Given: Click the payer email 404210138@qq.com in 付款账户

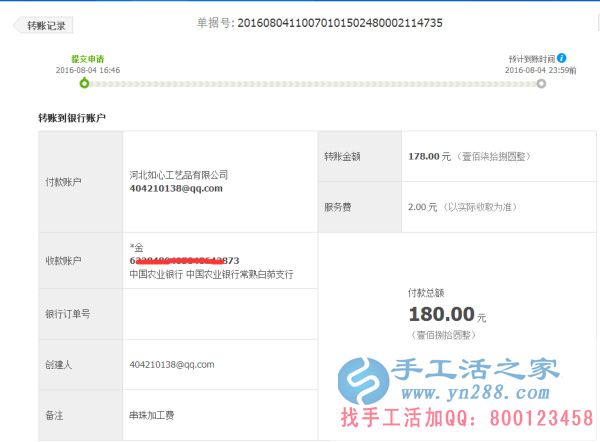Looking at the screenshot, I should tap(176, 188).
